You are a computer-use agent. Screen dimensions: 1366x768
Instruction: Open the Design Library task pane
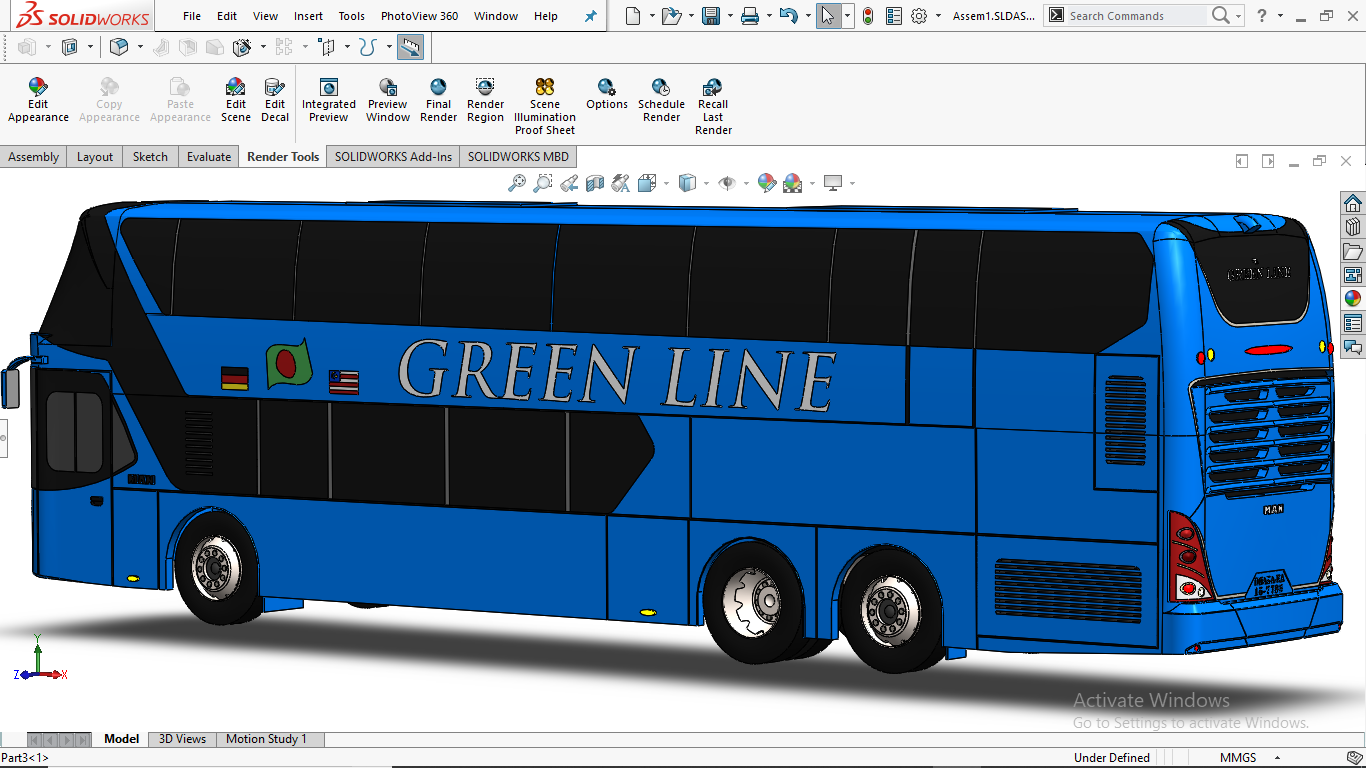tap(1353, 227)
